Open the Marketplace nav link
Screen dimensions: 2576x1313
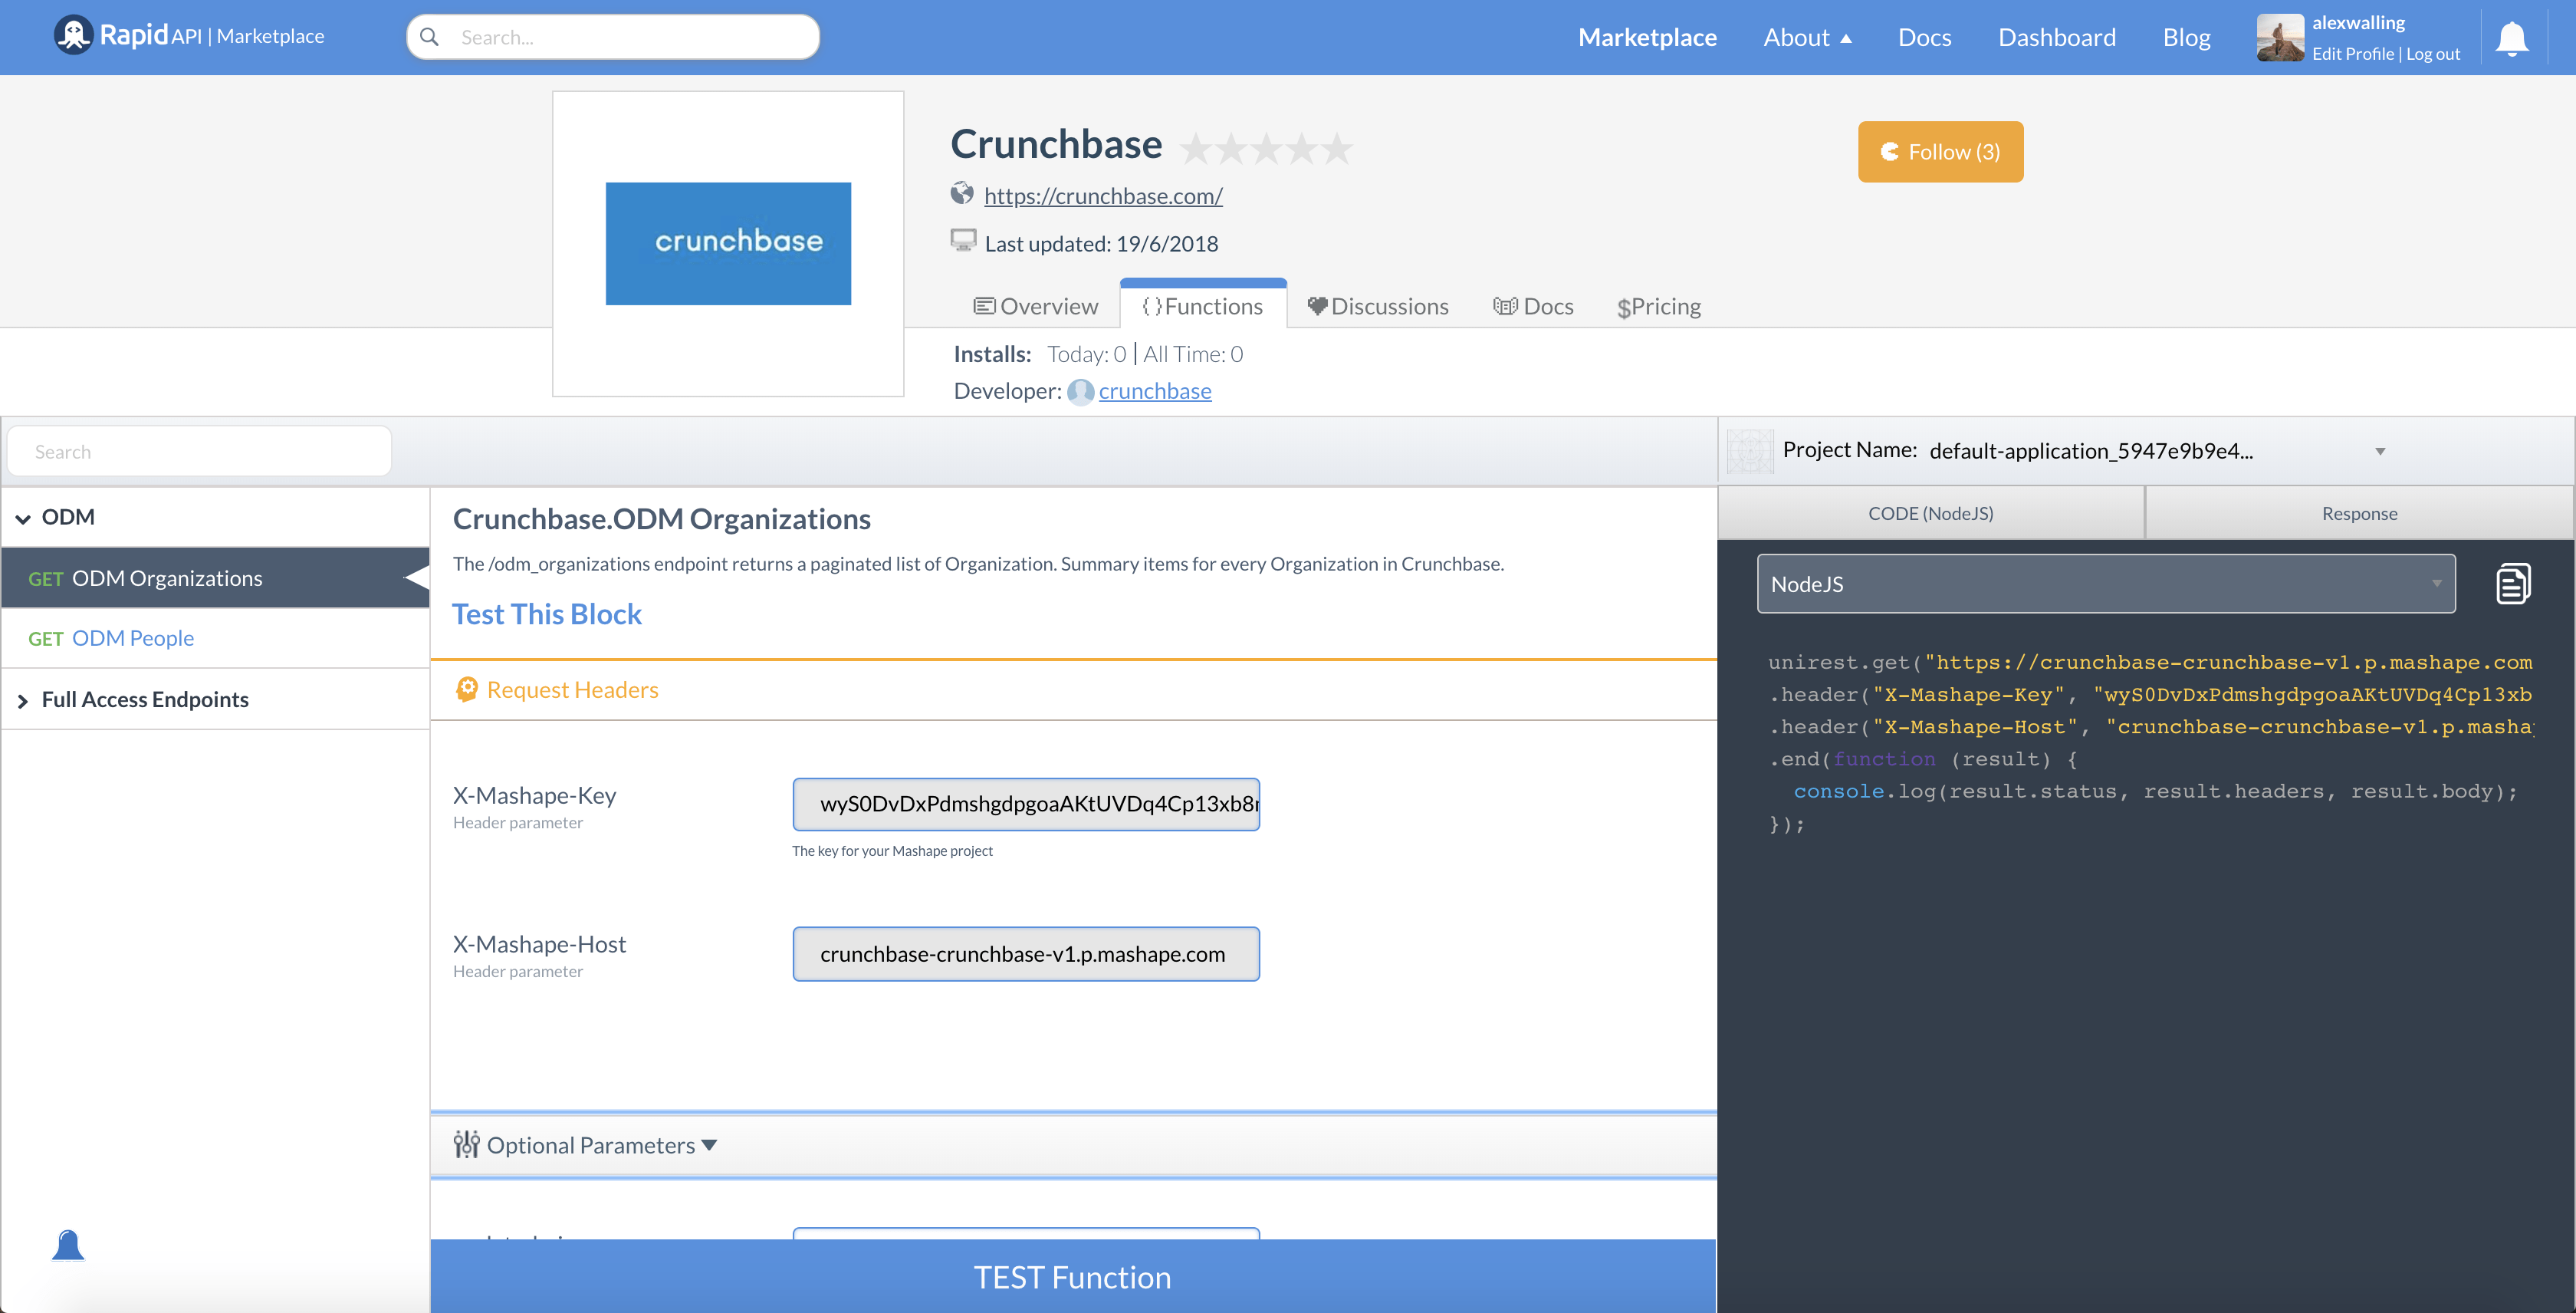(1647, 37)
